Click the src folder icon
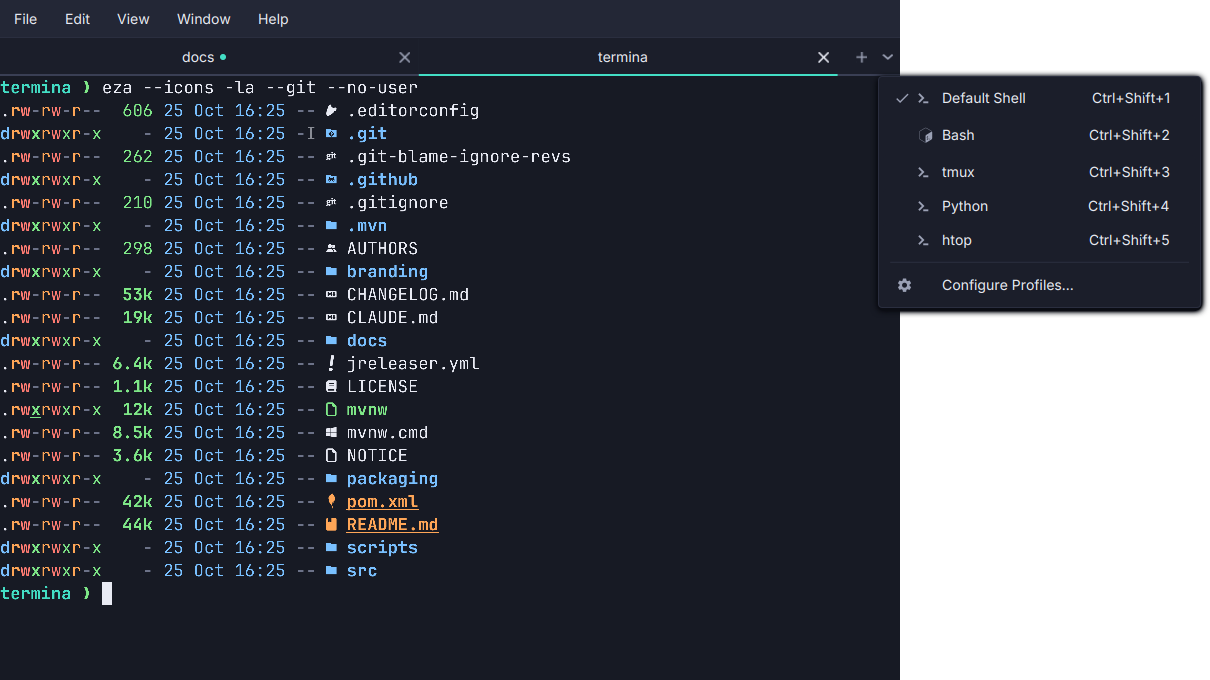This screenshot has height=680, width=1210. [332, 570]
